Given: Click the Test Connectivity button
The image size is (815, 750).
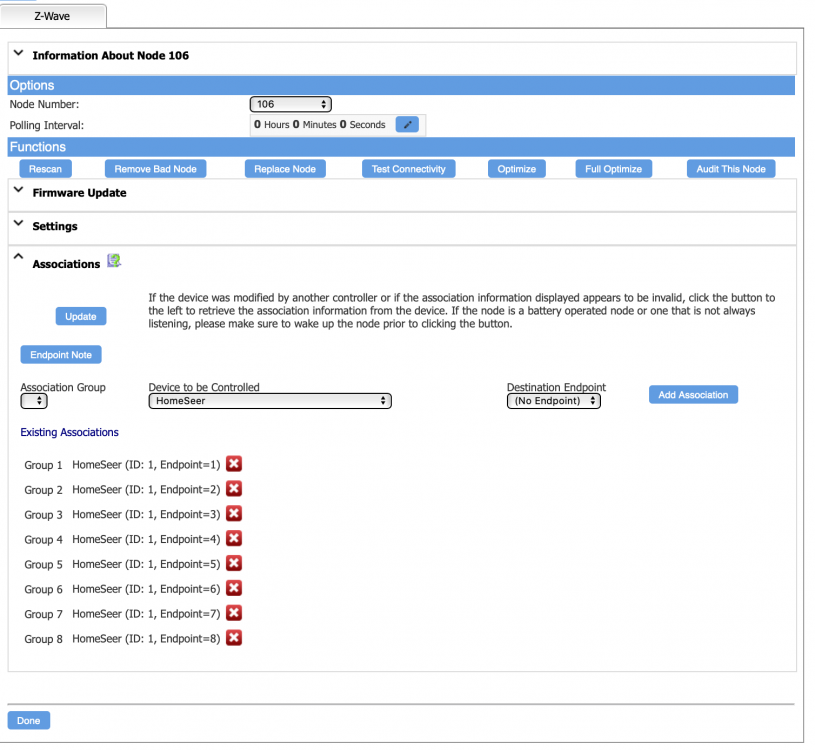Looking at the screenshot, I should click(x=408, y=169).
